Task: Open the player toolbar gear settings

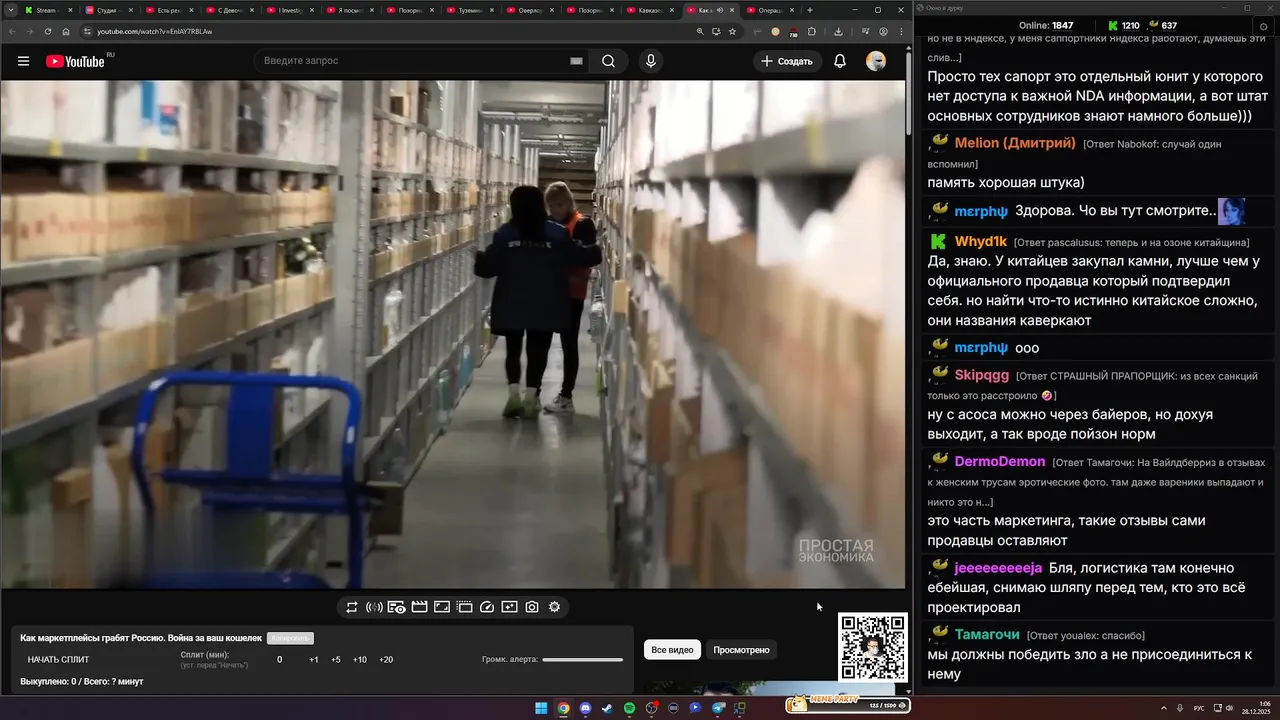Action: 555,607
